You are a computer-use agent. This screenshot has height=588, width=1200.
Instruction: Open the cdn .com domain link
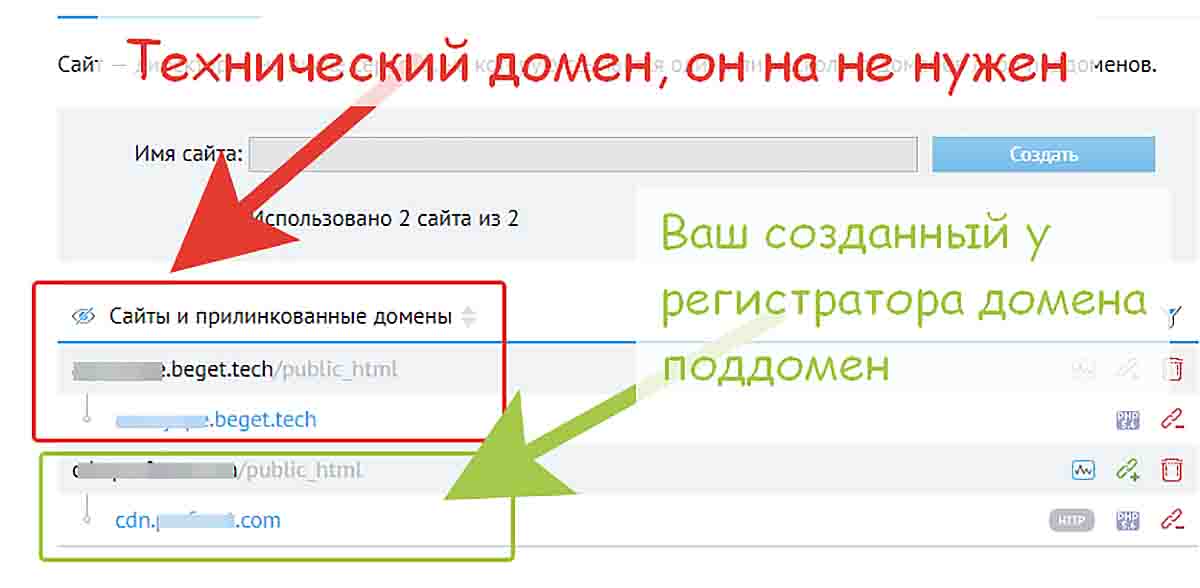coord(198,520)
